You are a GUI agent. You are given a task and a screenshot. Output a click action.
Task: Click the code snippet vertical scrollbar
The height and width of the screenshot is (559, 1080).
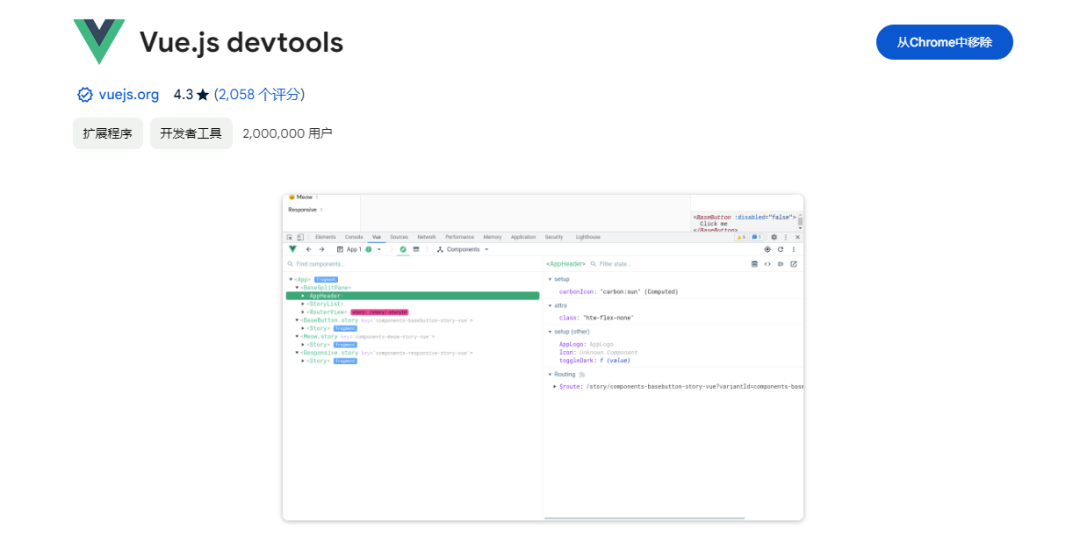pos(800,220)
